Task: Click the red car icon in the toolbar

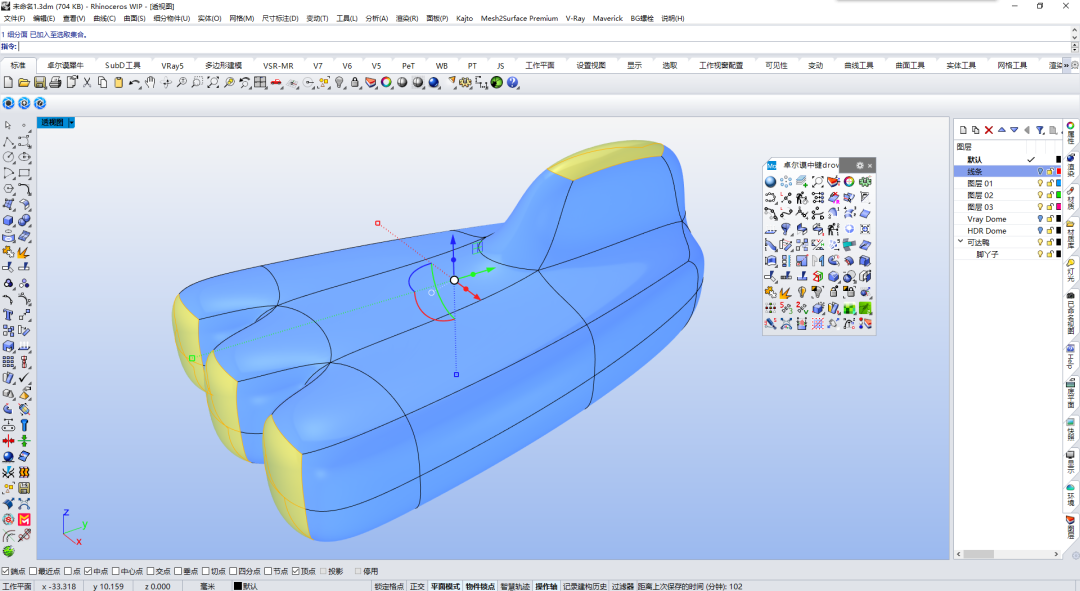Action: coord(276,83)
